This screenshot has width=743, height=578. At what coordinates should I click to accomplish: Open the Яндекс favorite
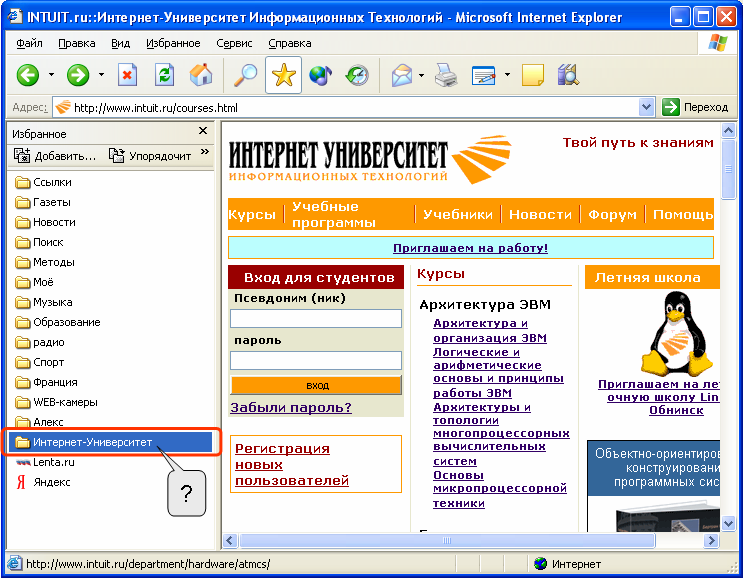(x=44, y=482)
